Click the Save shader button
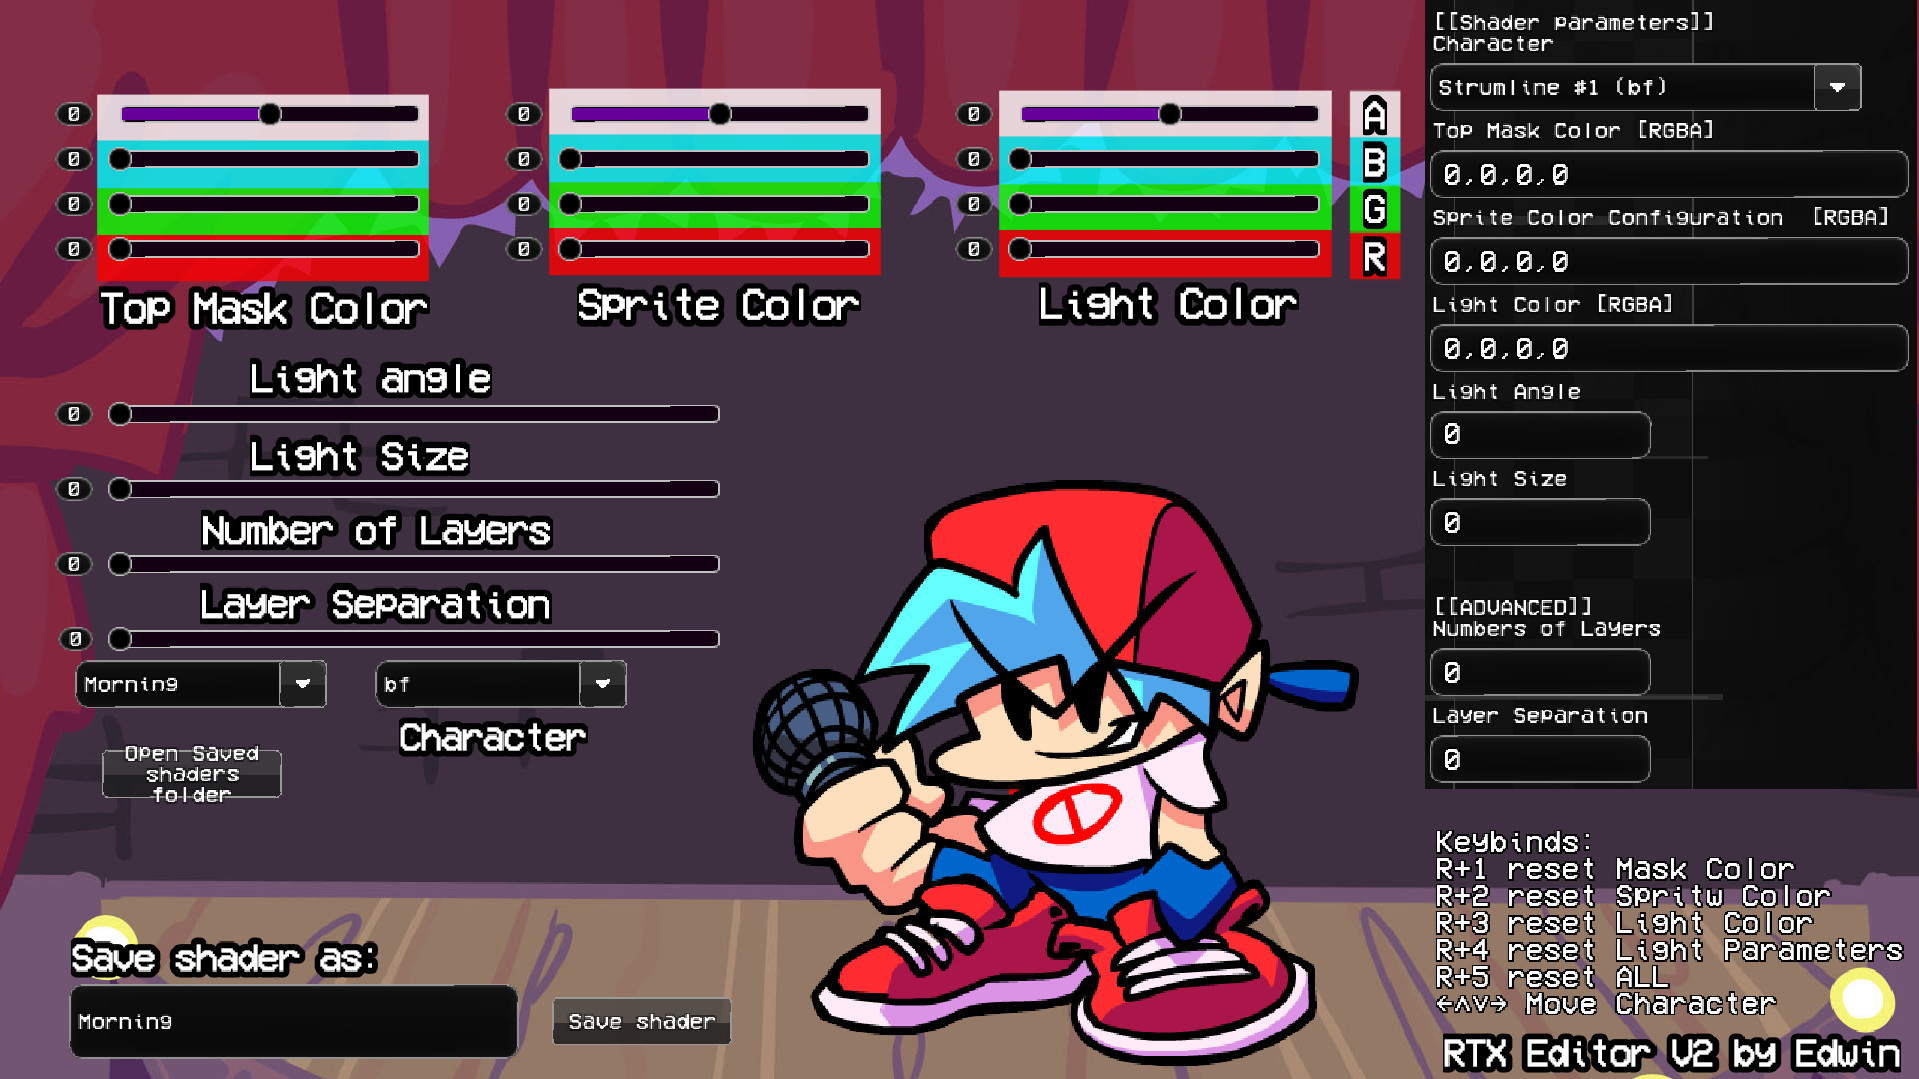Viewport: 1919px width, 1079px height. pos(641,1021)
